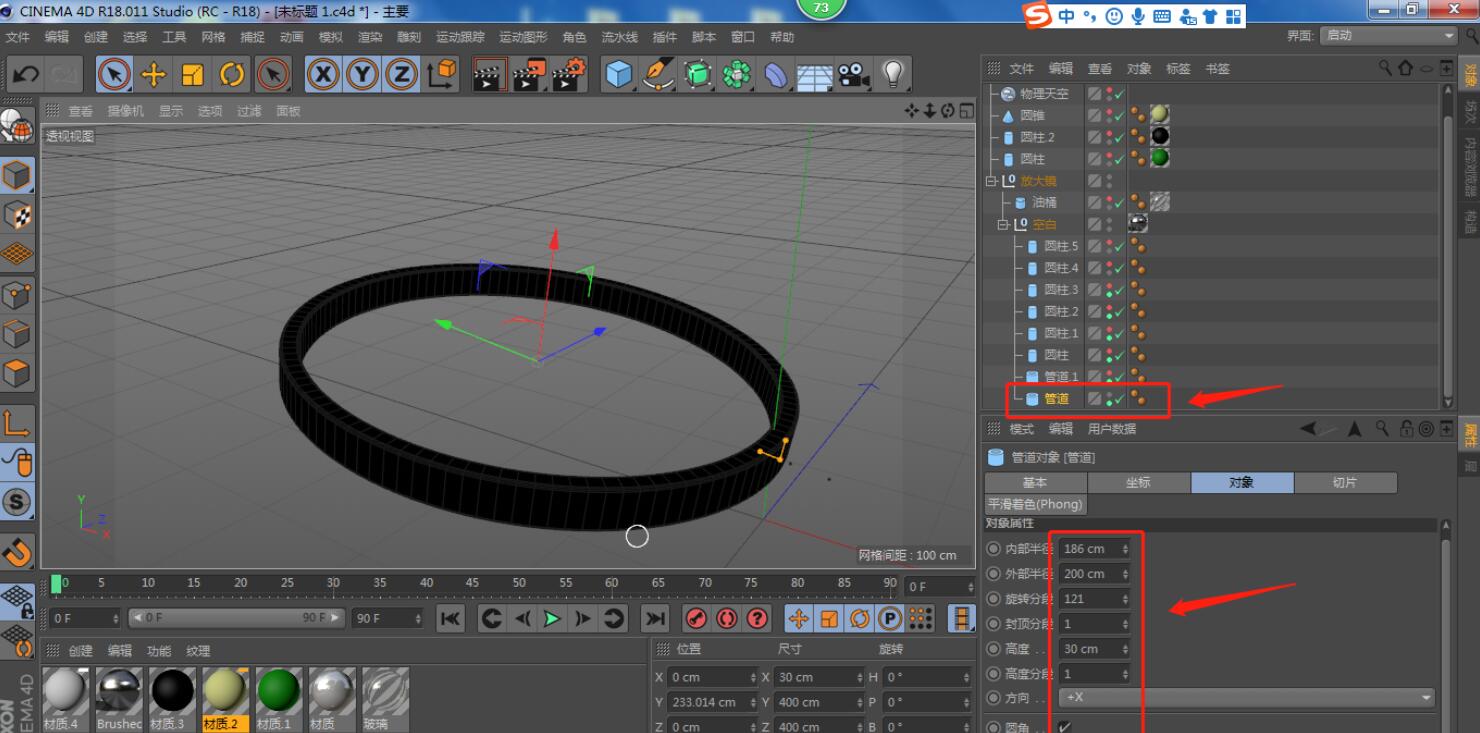Switch to Texture mode checkered cube
The width and height of the screenshot is (1480, 733).
[x=17, y=215]
